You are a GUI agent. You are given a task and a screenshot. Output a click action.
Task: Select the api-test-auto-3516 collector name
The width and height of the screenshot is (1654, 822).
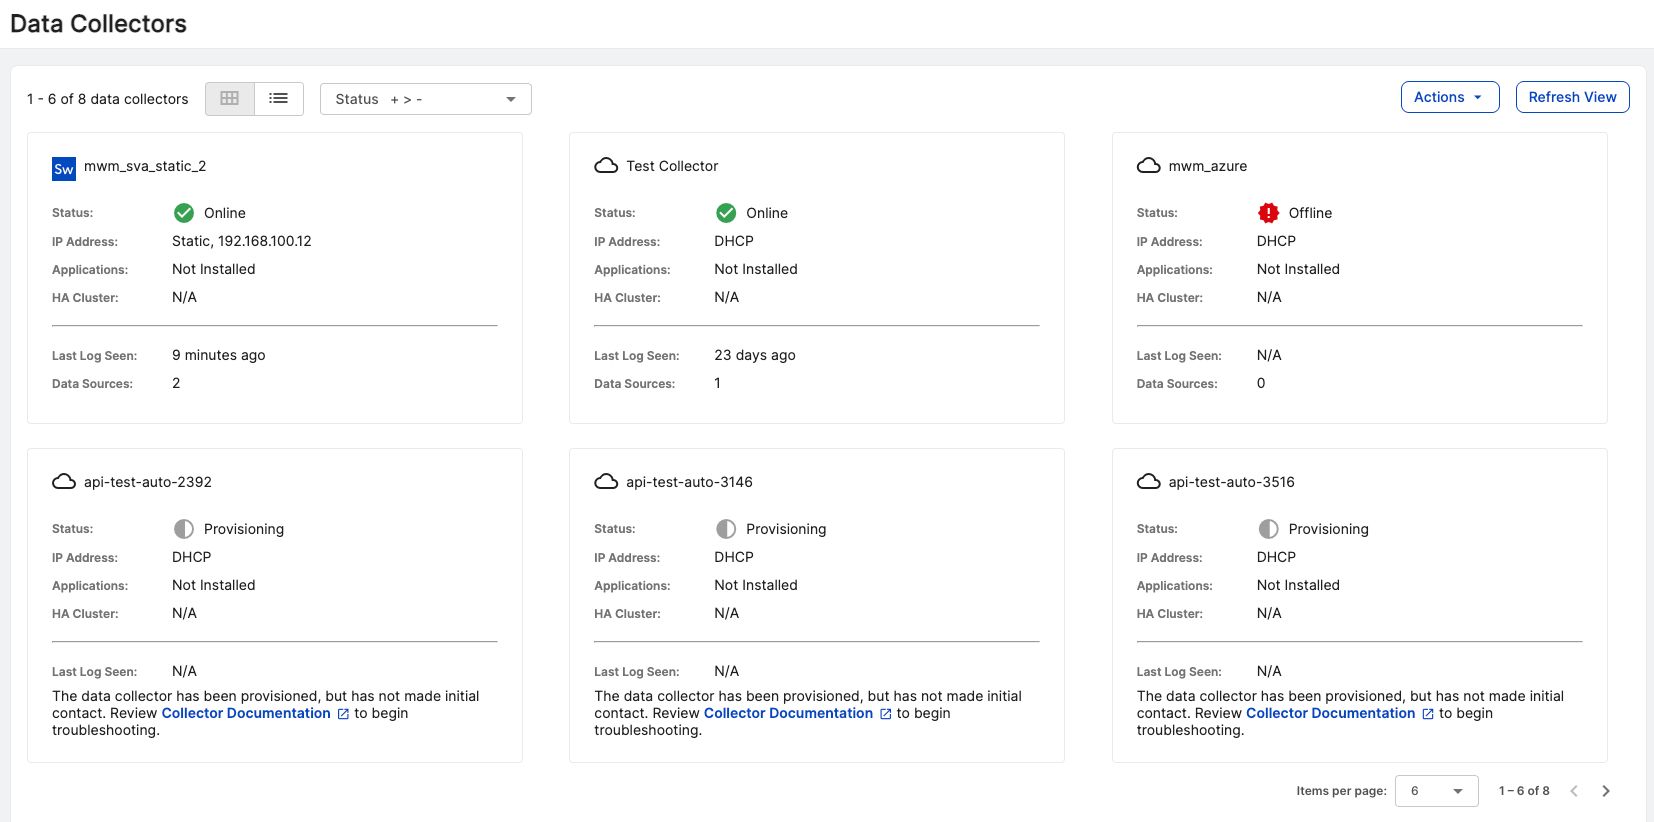click(x=1231, y=482)
